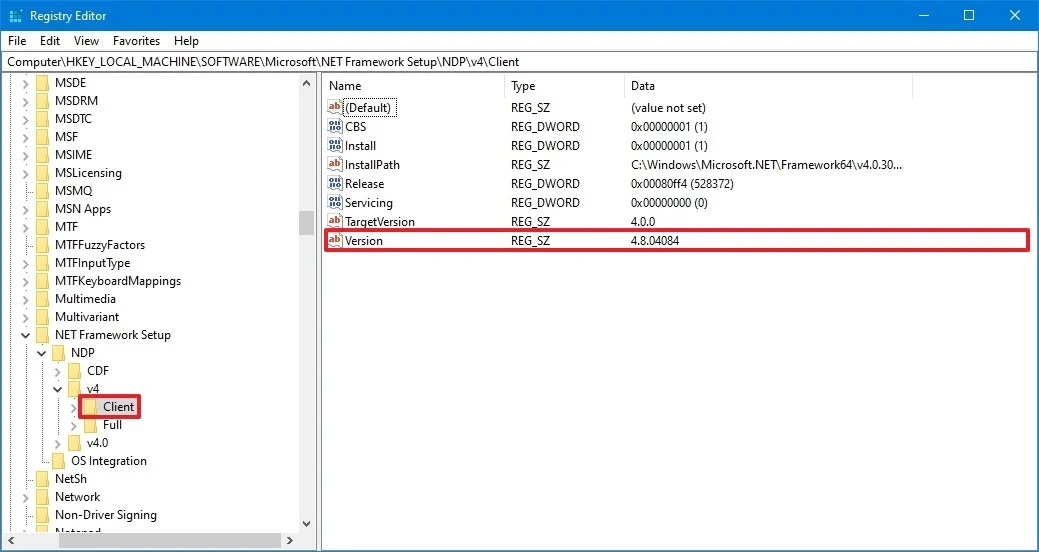
Task: Select the Non-Driver Signing key
Action: [x=106, y=514]
